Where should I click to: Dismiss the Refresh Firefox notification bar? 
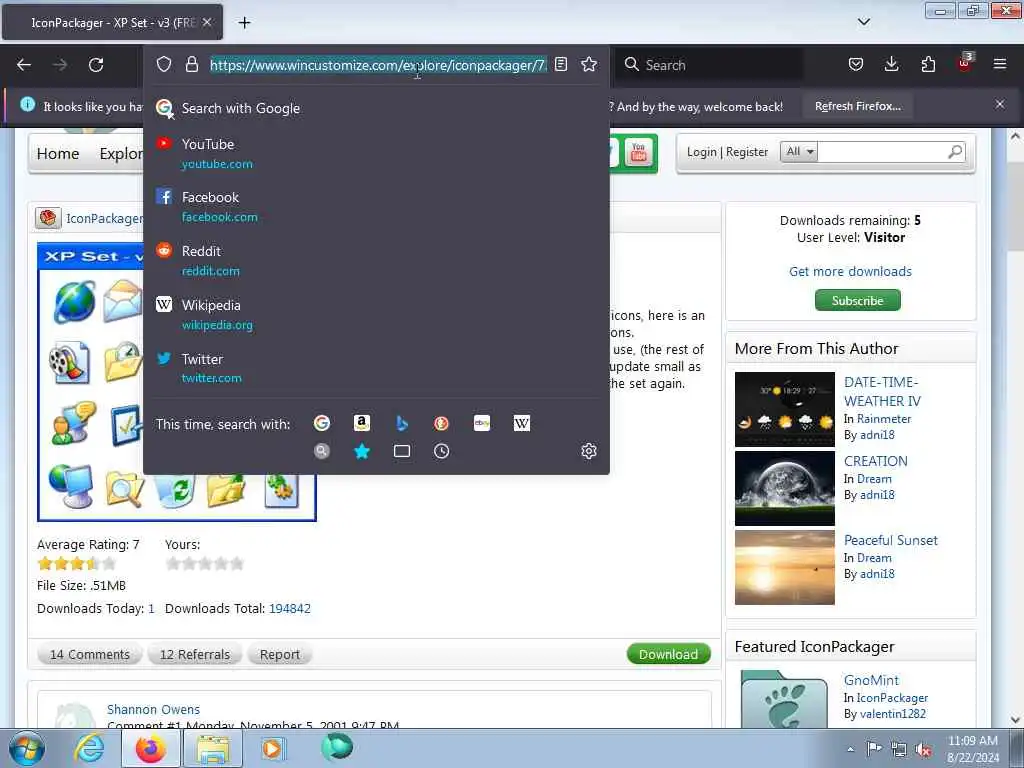999,104
